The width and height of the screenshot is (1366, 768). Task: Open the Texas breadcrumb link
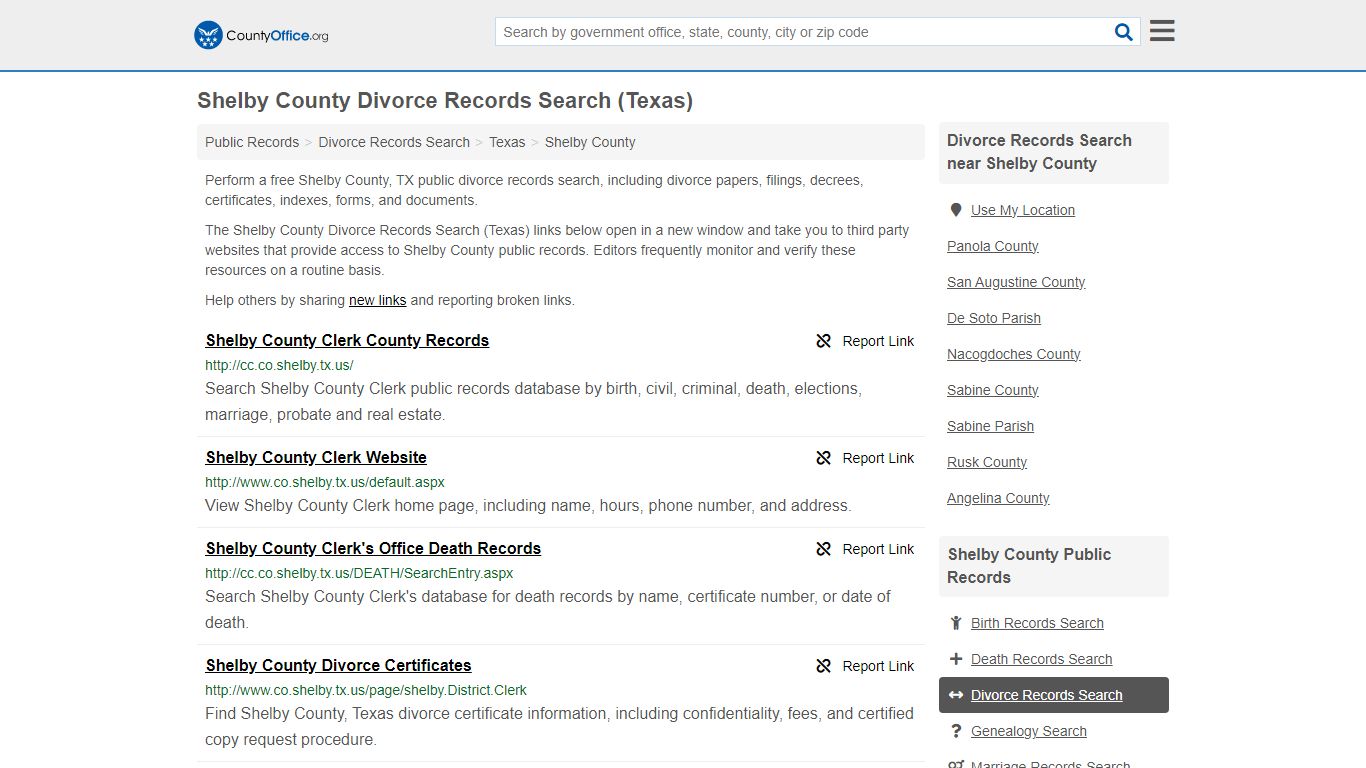tap(507, 142)
